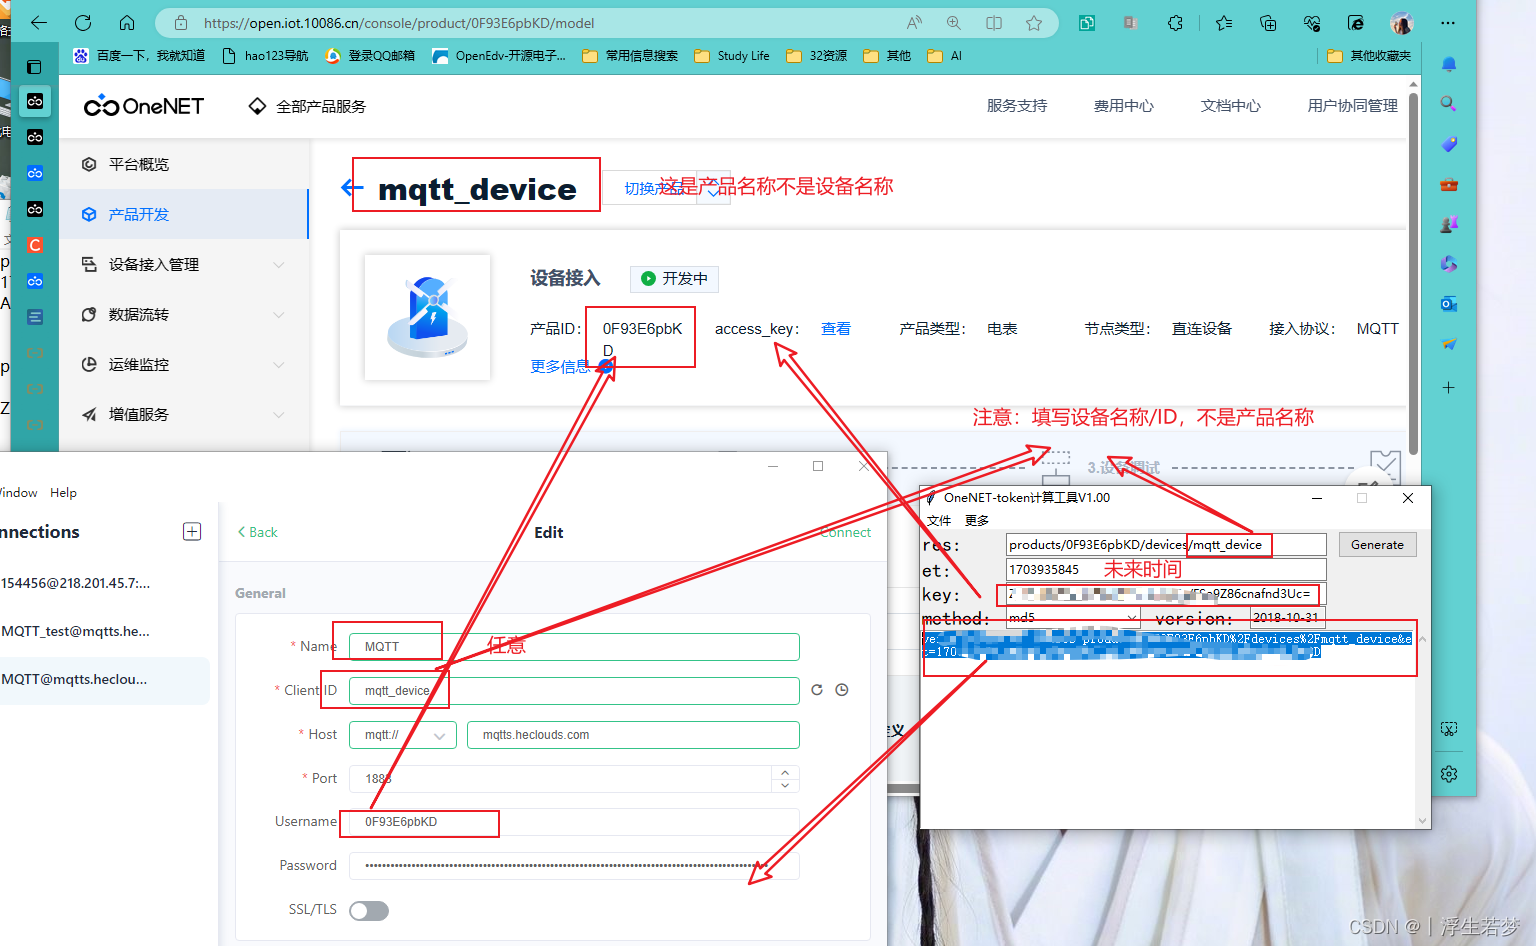The width and height of the screenshot is (1536, 946).
Task: Add new connection in MQTTX plus icon
Action: point(192,531)
